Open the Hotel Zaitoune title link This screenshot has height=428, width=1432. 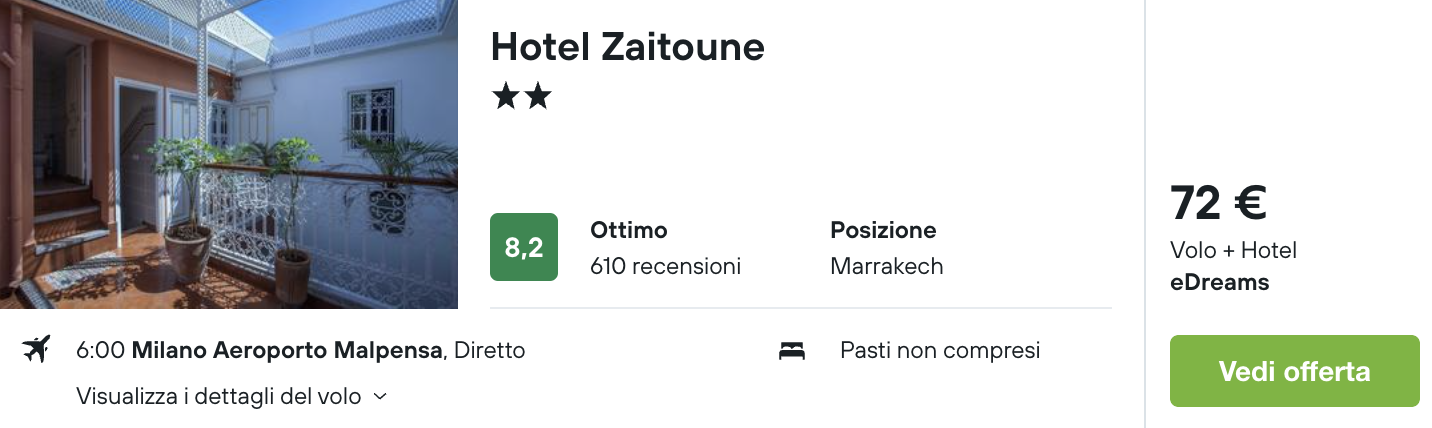coord(627,47)
